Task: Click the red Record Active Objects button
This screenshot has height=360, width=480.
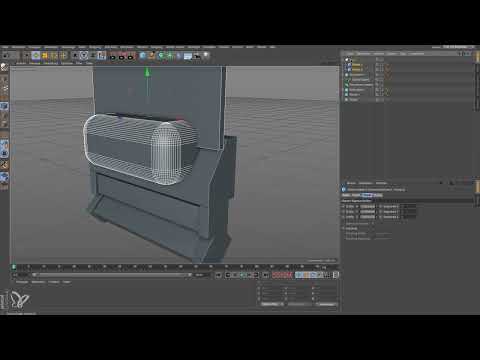Action: point(275,275)
